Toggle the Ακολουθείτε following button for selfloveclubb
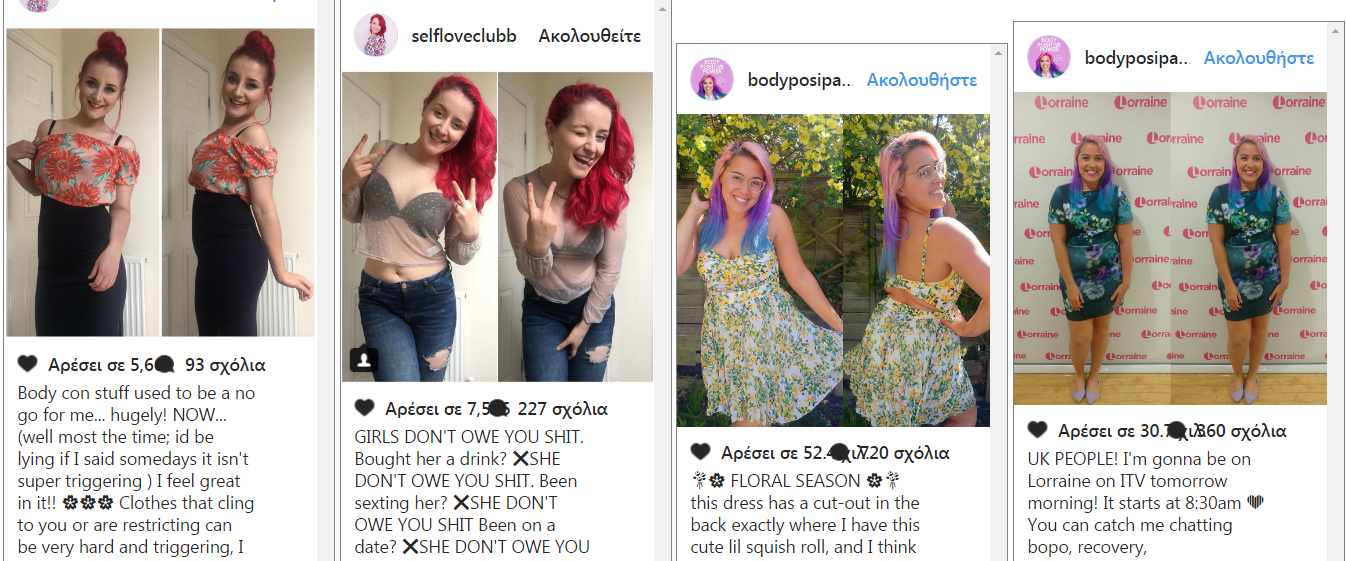The width and height of the screenshot is (1346, 561). 590,36
